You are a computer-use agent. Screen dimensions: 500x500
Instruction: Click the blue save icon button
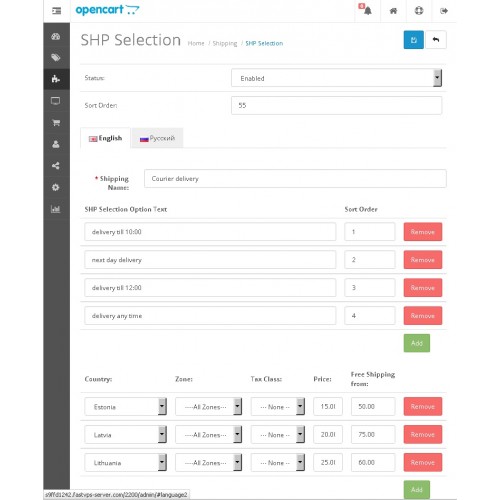pyautogui.click(x=413, y=40)
